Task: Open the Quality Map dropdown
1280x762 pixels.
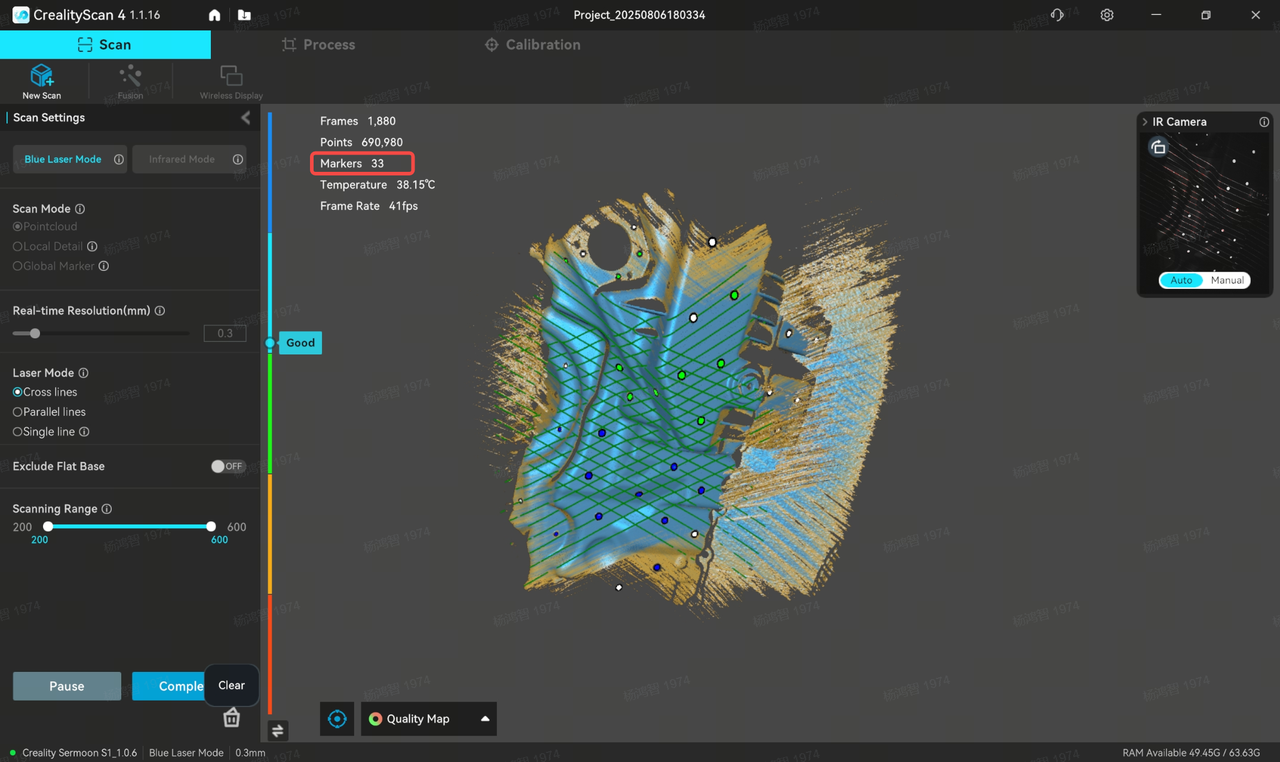Action: [483, 718]
